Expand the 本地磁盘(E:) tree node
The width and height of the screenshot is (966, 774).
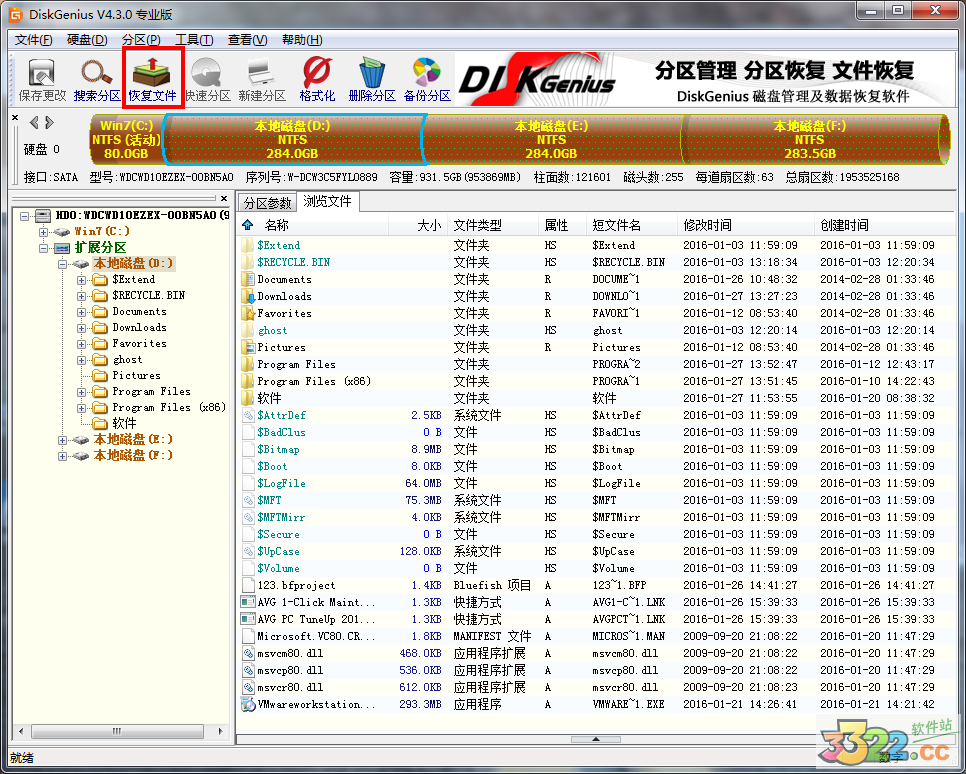coord(65,440)
